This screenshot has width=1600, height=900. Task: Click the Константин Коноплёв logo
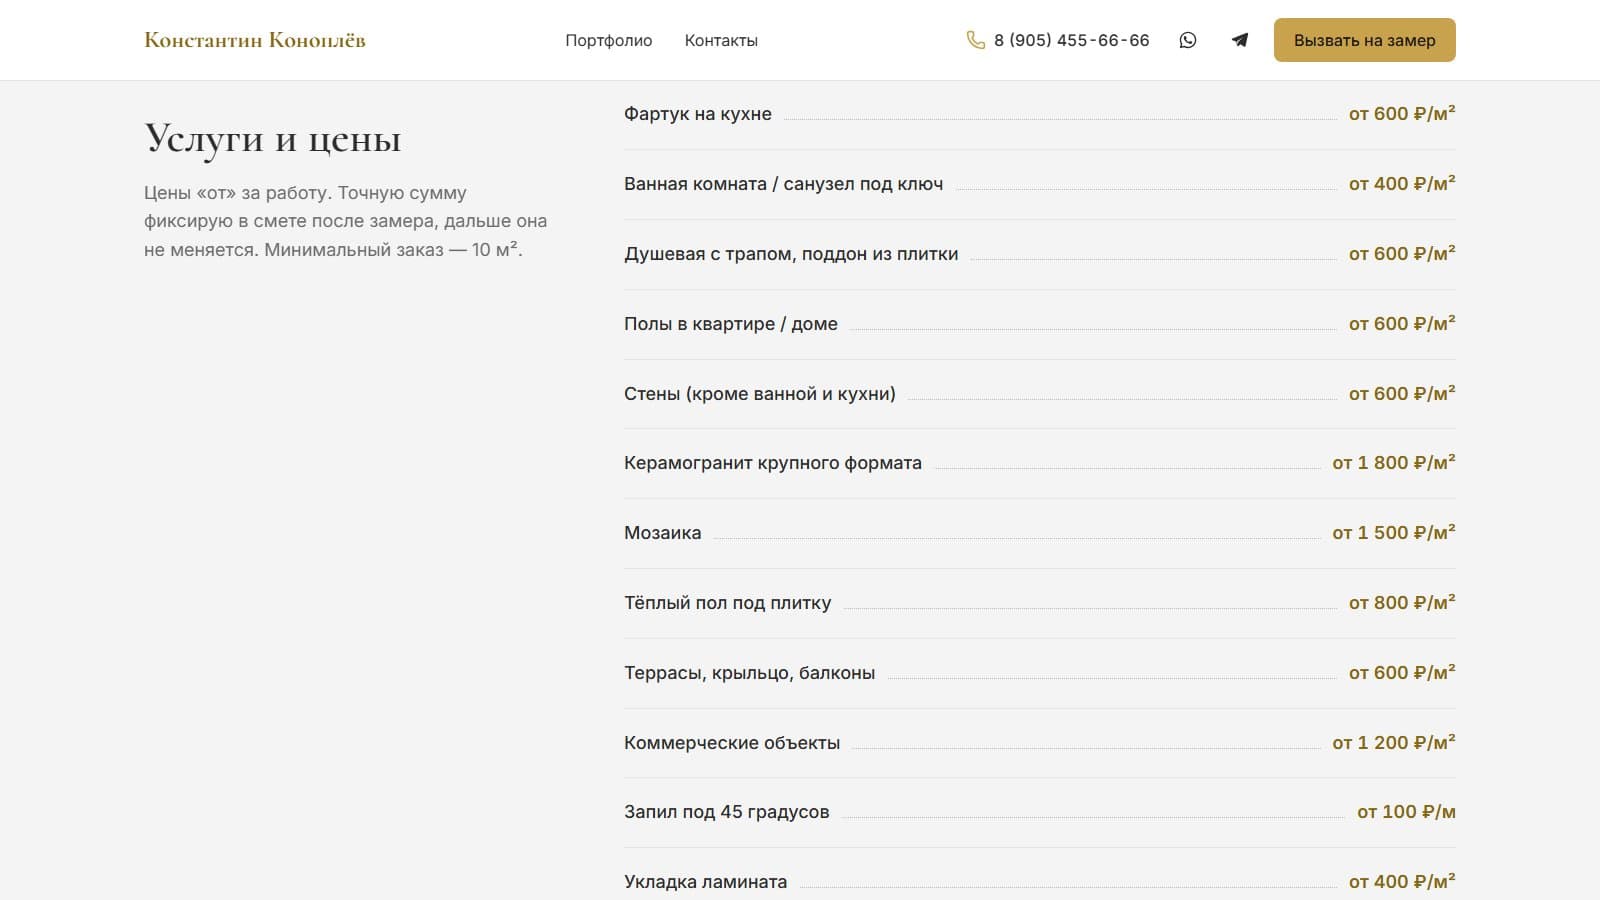tap(255, 40)
